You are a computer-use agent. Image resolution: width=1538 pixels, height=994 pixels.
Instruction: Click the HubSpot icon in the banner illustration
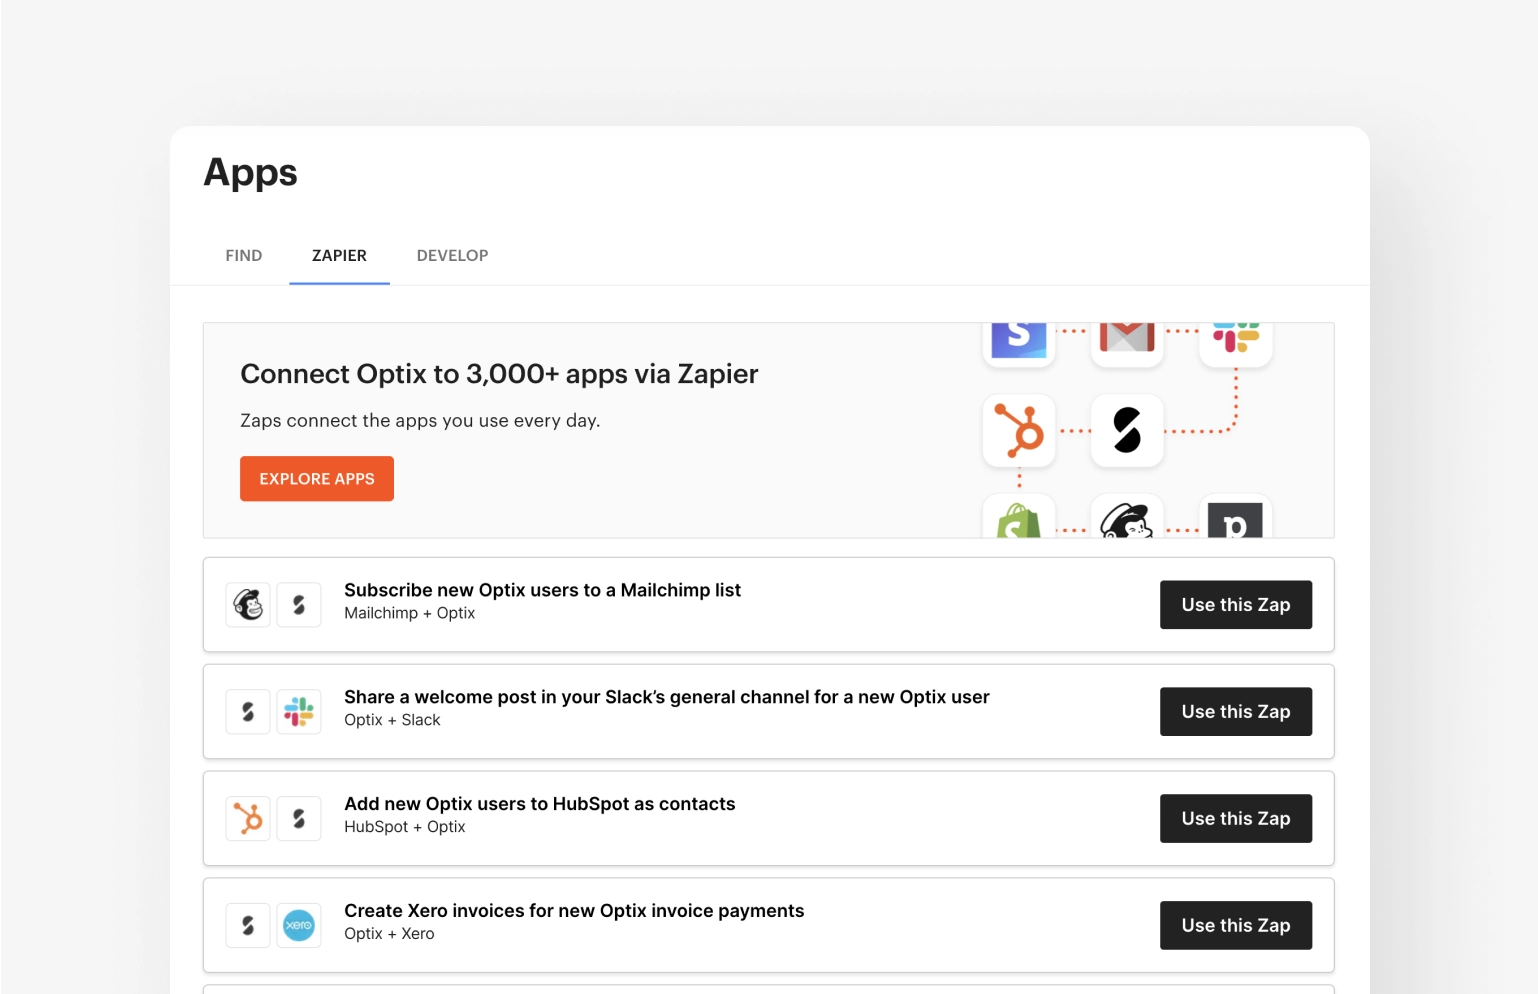point(1018,431)
